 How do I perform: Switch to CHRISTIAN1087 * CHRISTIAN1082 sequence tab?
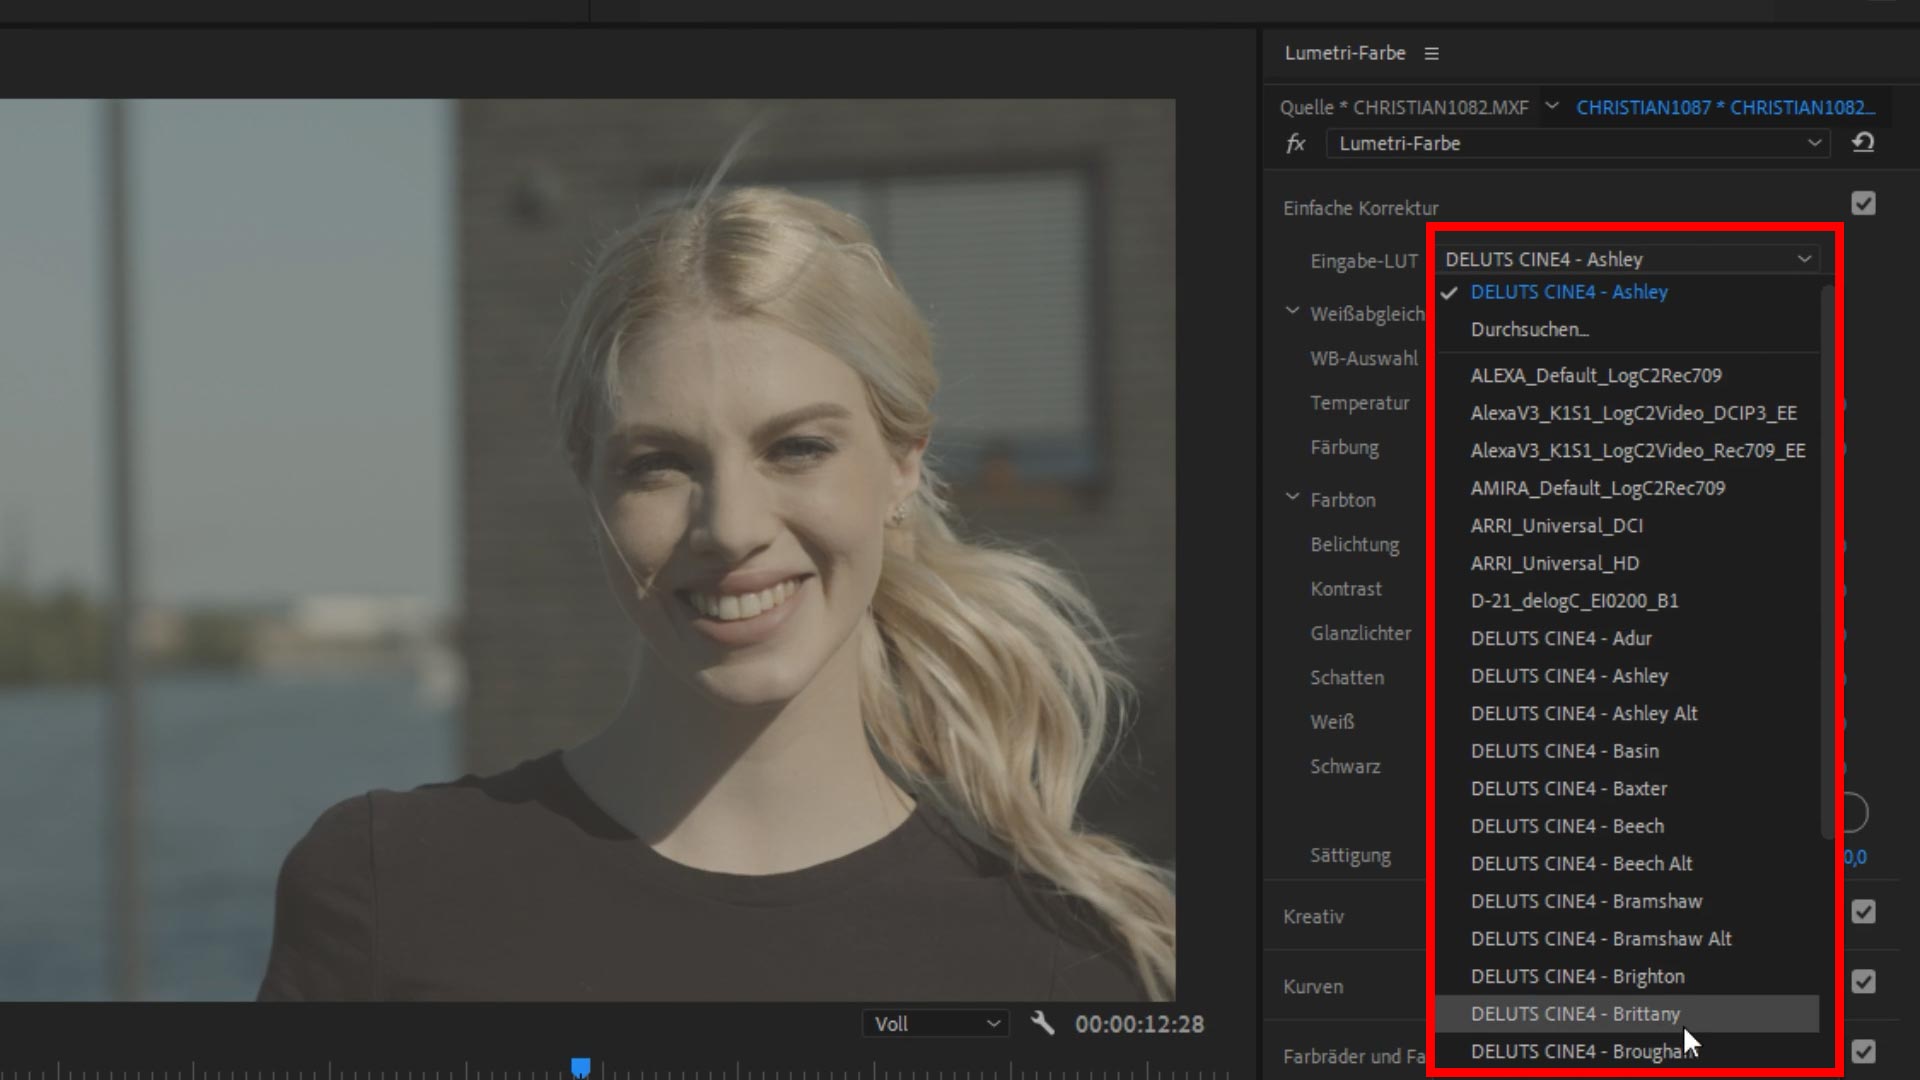[x=1726, y=107]
